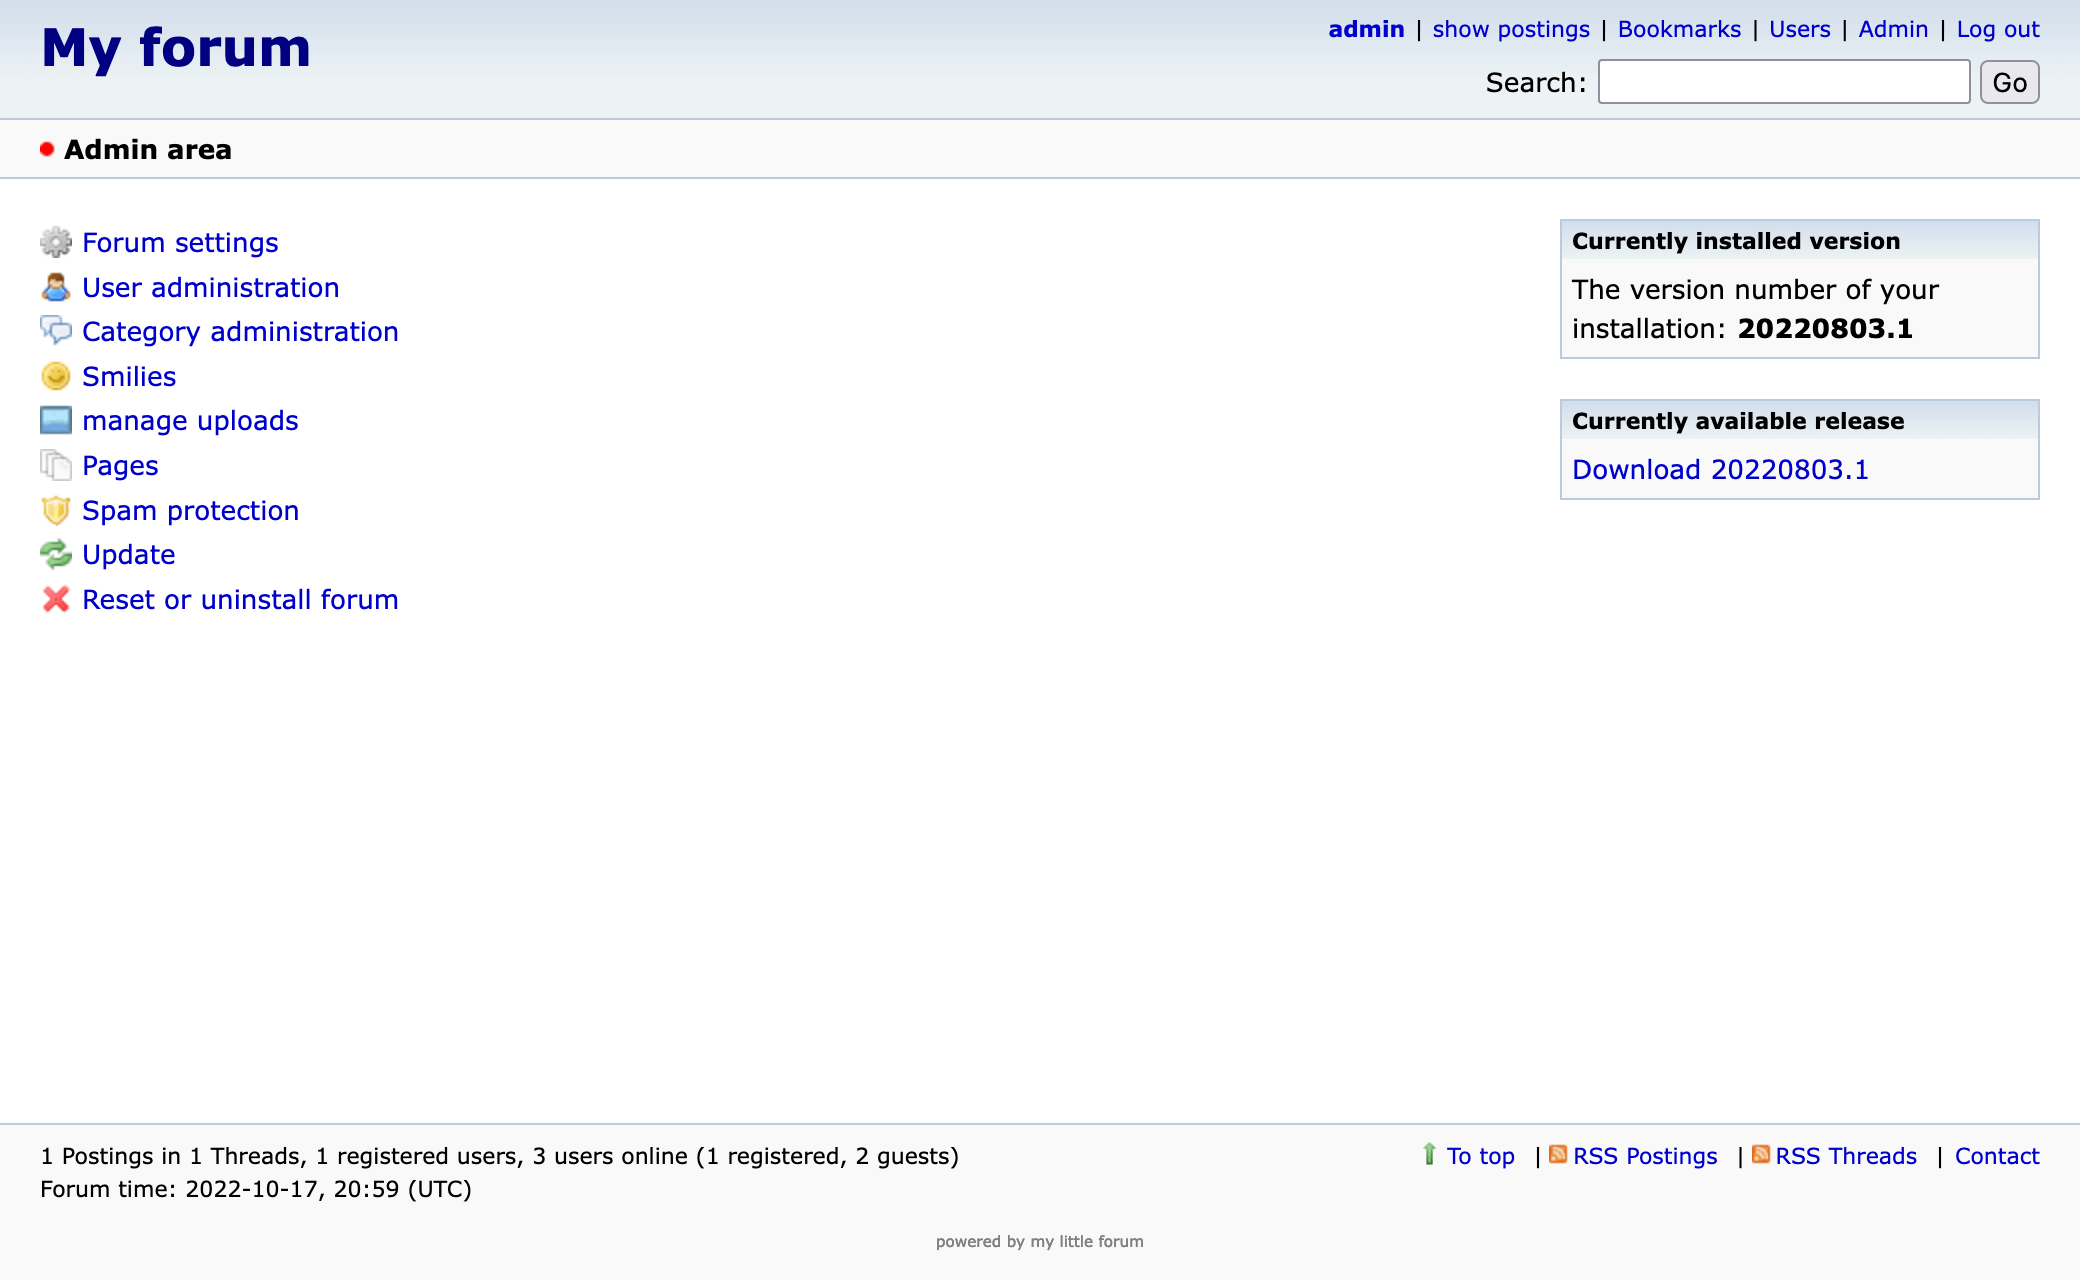Click the yellow smiley face icon
The height and width of the screenshot is (1280, 2080).
point(56,376)
